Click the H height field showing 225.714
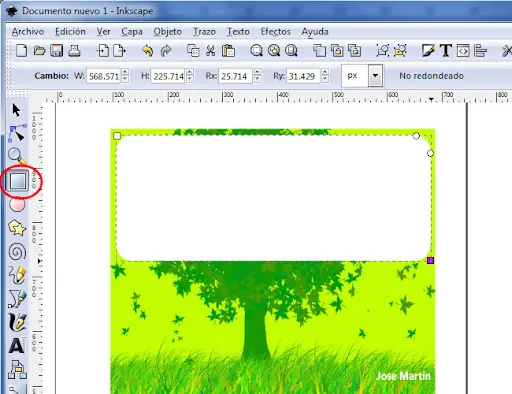The image size is (512, 394). [x=168, y=76]
